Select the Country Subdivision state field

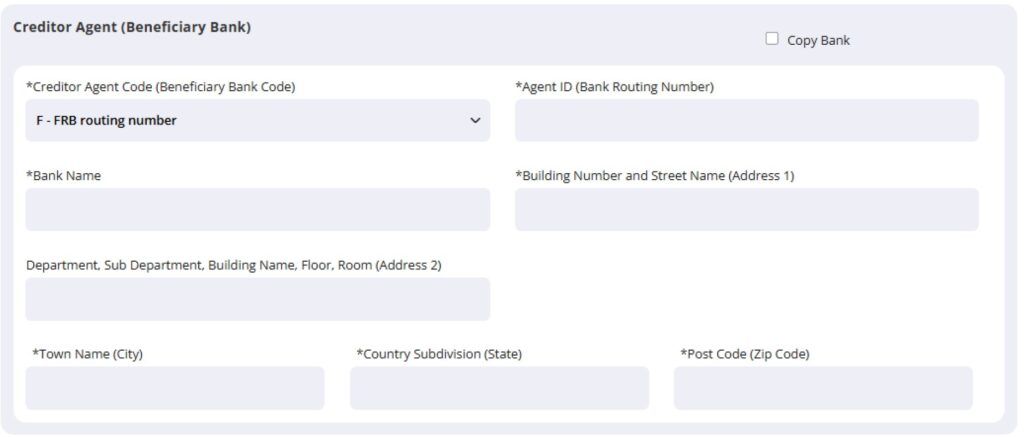[499, 388]
